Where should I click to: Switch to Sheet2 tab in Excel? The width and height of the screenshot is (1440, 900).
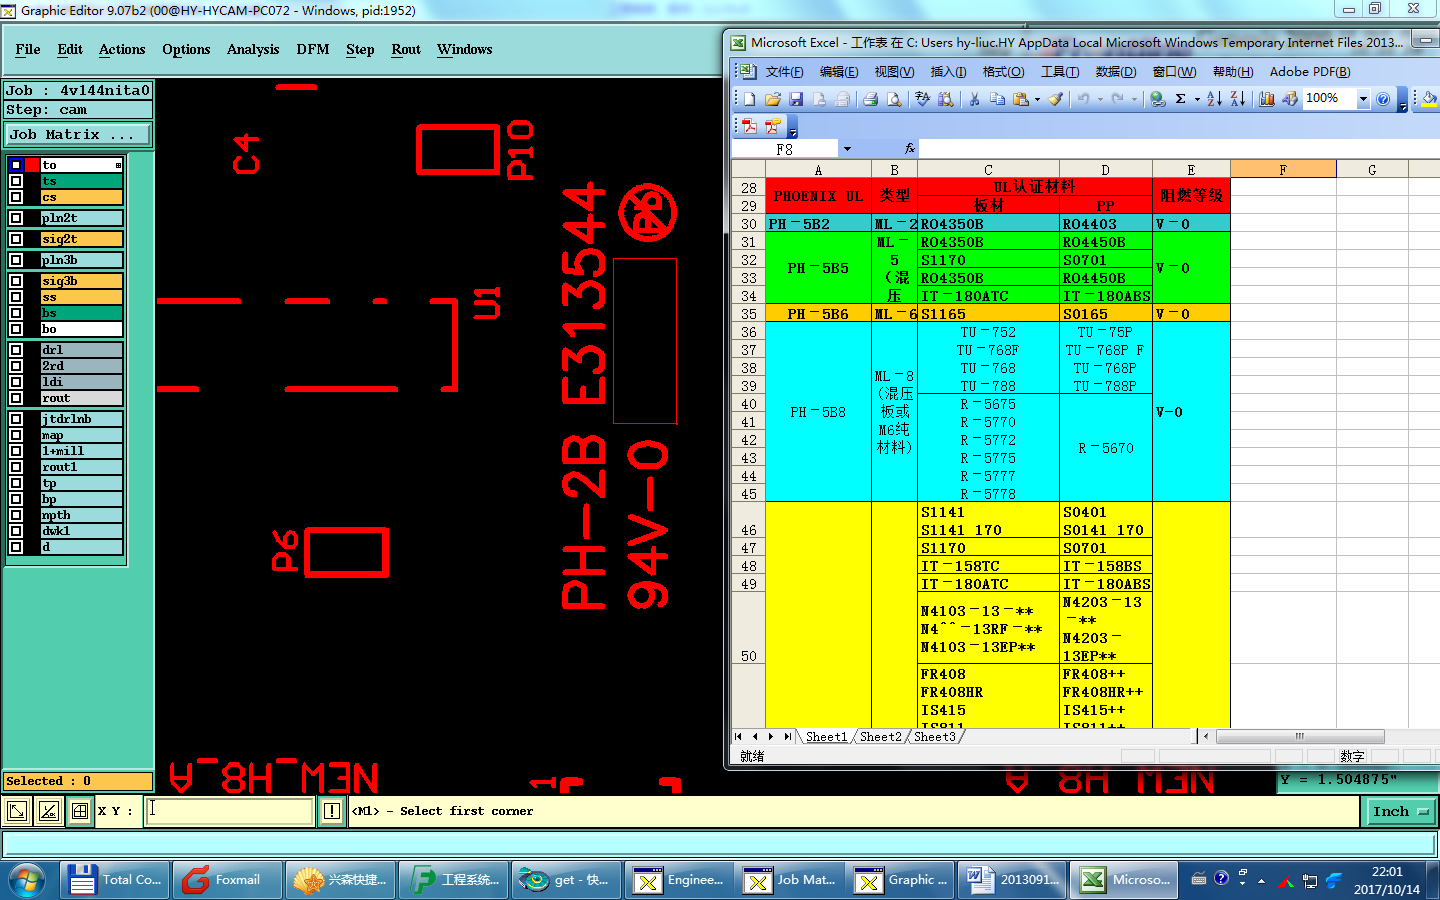point(880,737)
